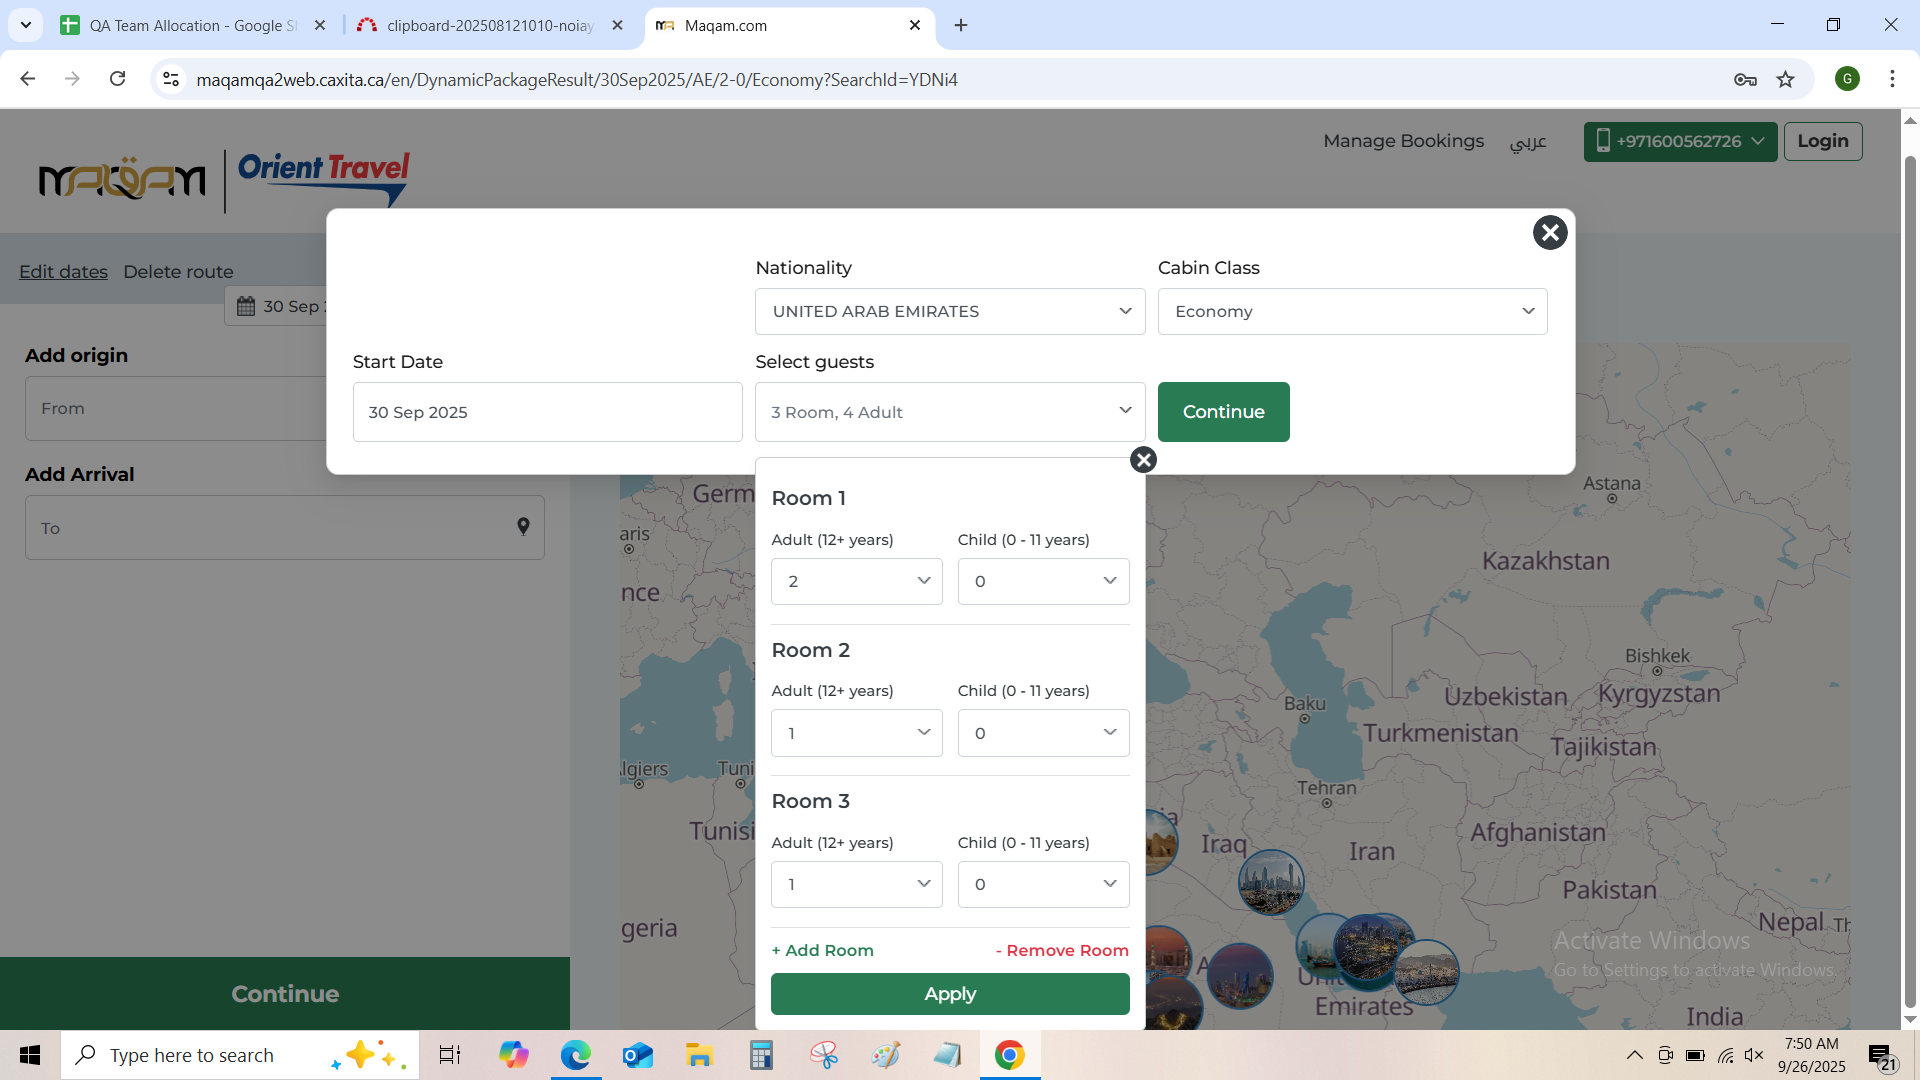Click the Add Room link

[822, 950]
